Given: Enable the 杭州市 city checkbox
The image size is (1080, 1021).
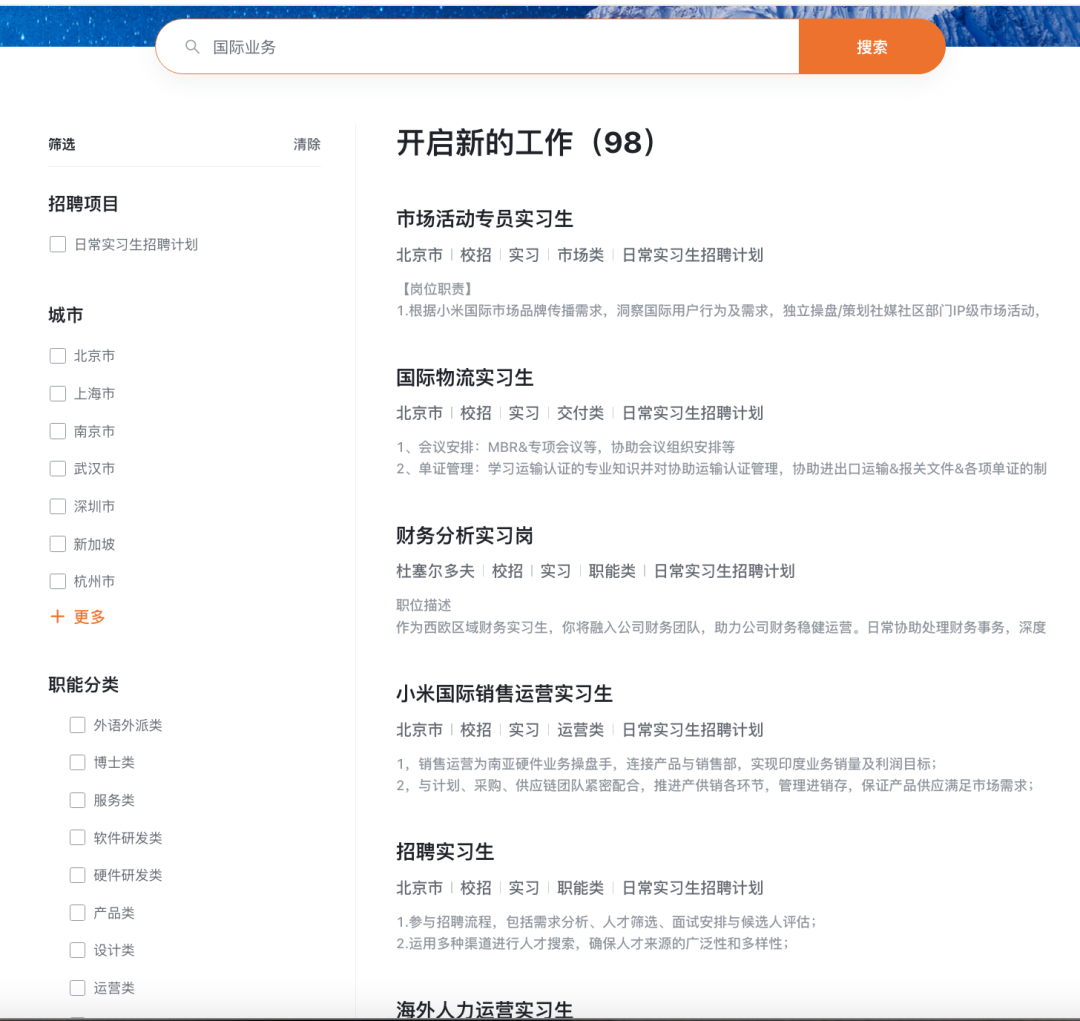Looking at the screenshot, I should pos(57,581).
